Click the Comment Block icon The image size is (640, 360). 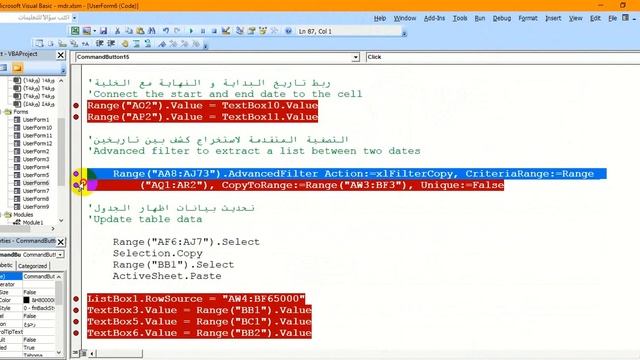click(136, 44)
